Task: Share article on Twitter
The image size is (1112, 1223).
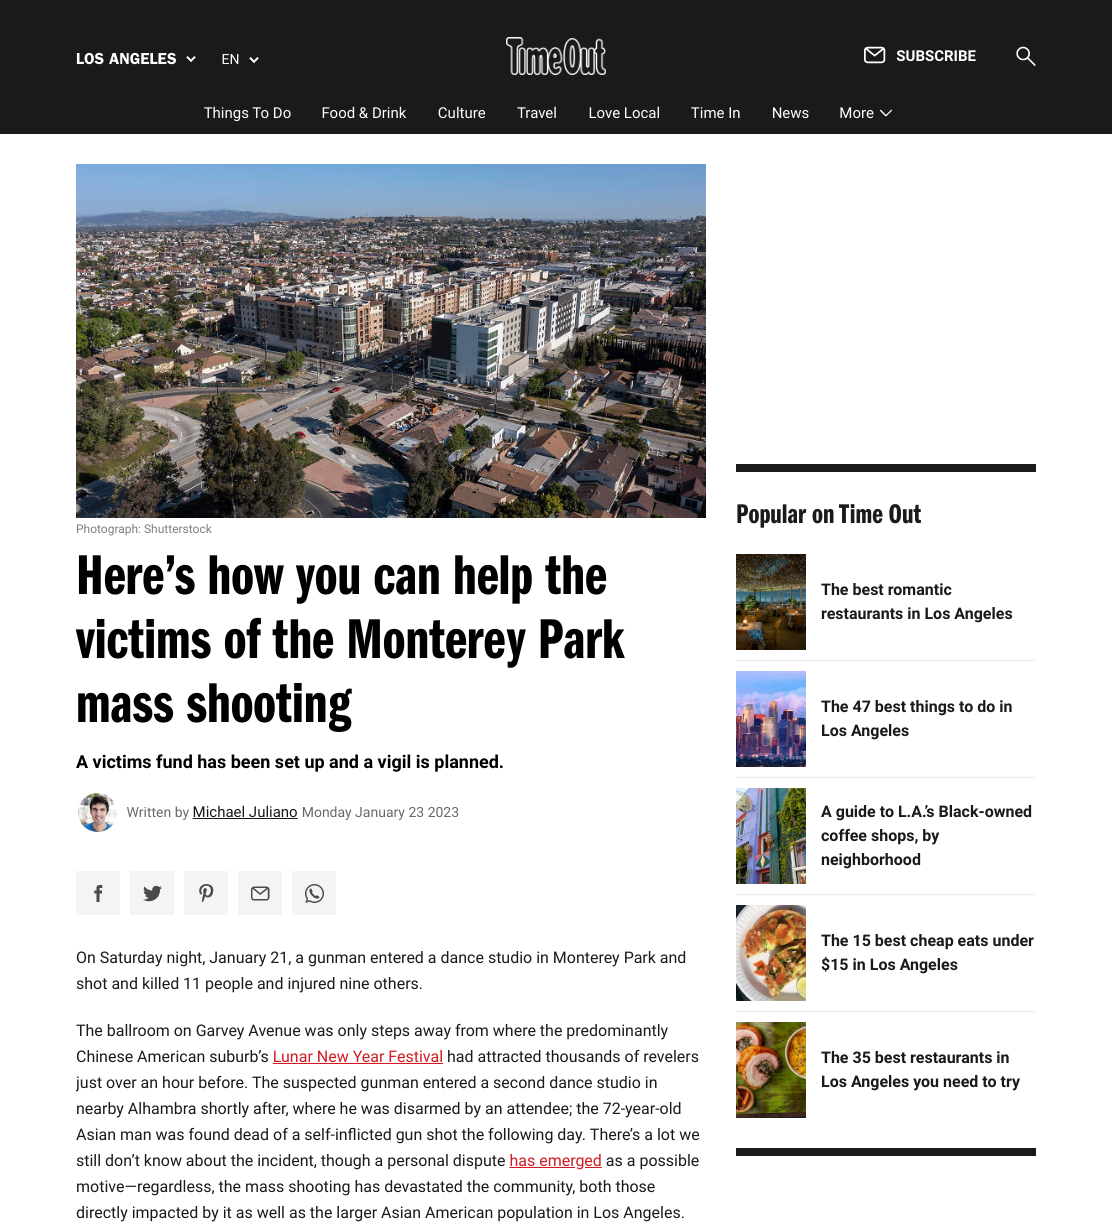Action: click(152, 893)
